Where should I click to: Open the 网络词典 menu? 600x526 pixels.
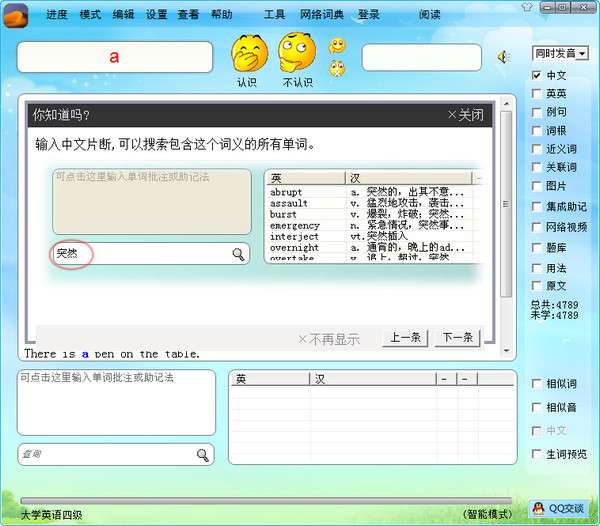(x=321, y=15)
